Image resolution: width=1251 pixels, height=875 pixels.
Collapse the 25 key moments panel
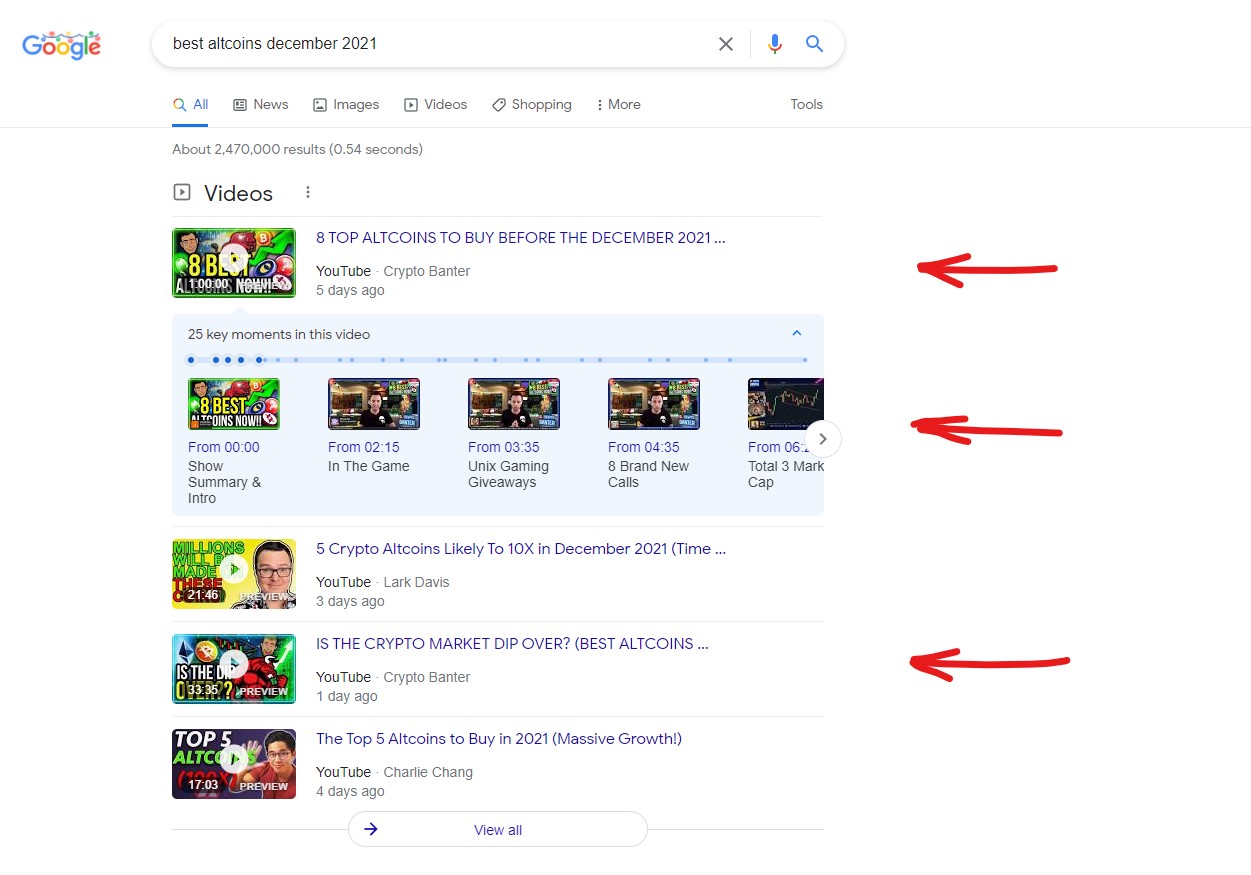(797, 334)
